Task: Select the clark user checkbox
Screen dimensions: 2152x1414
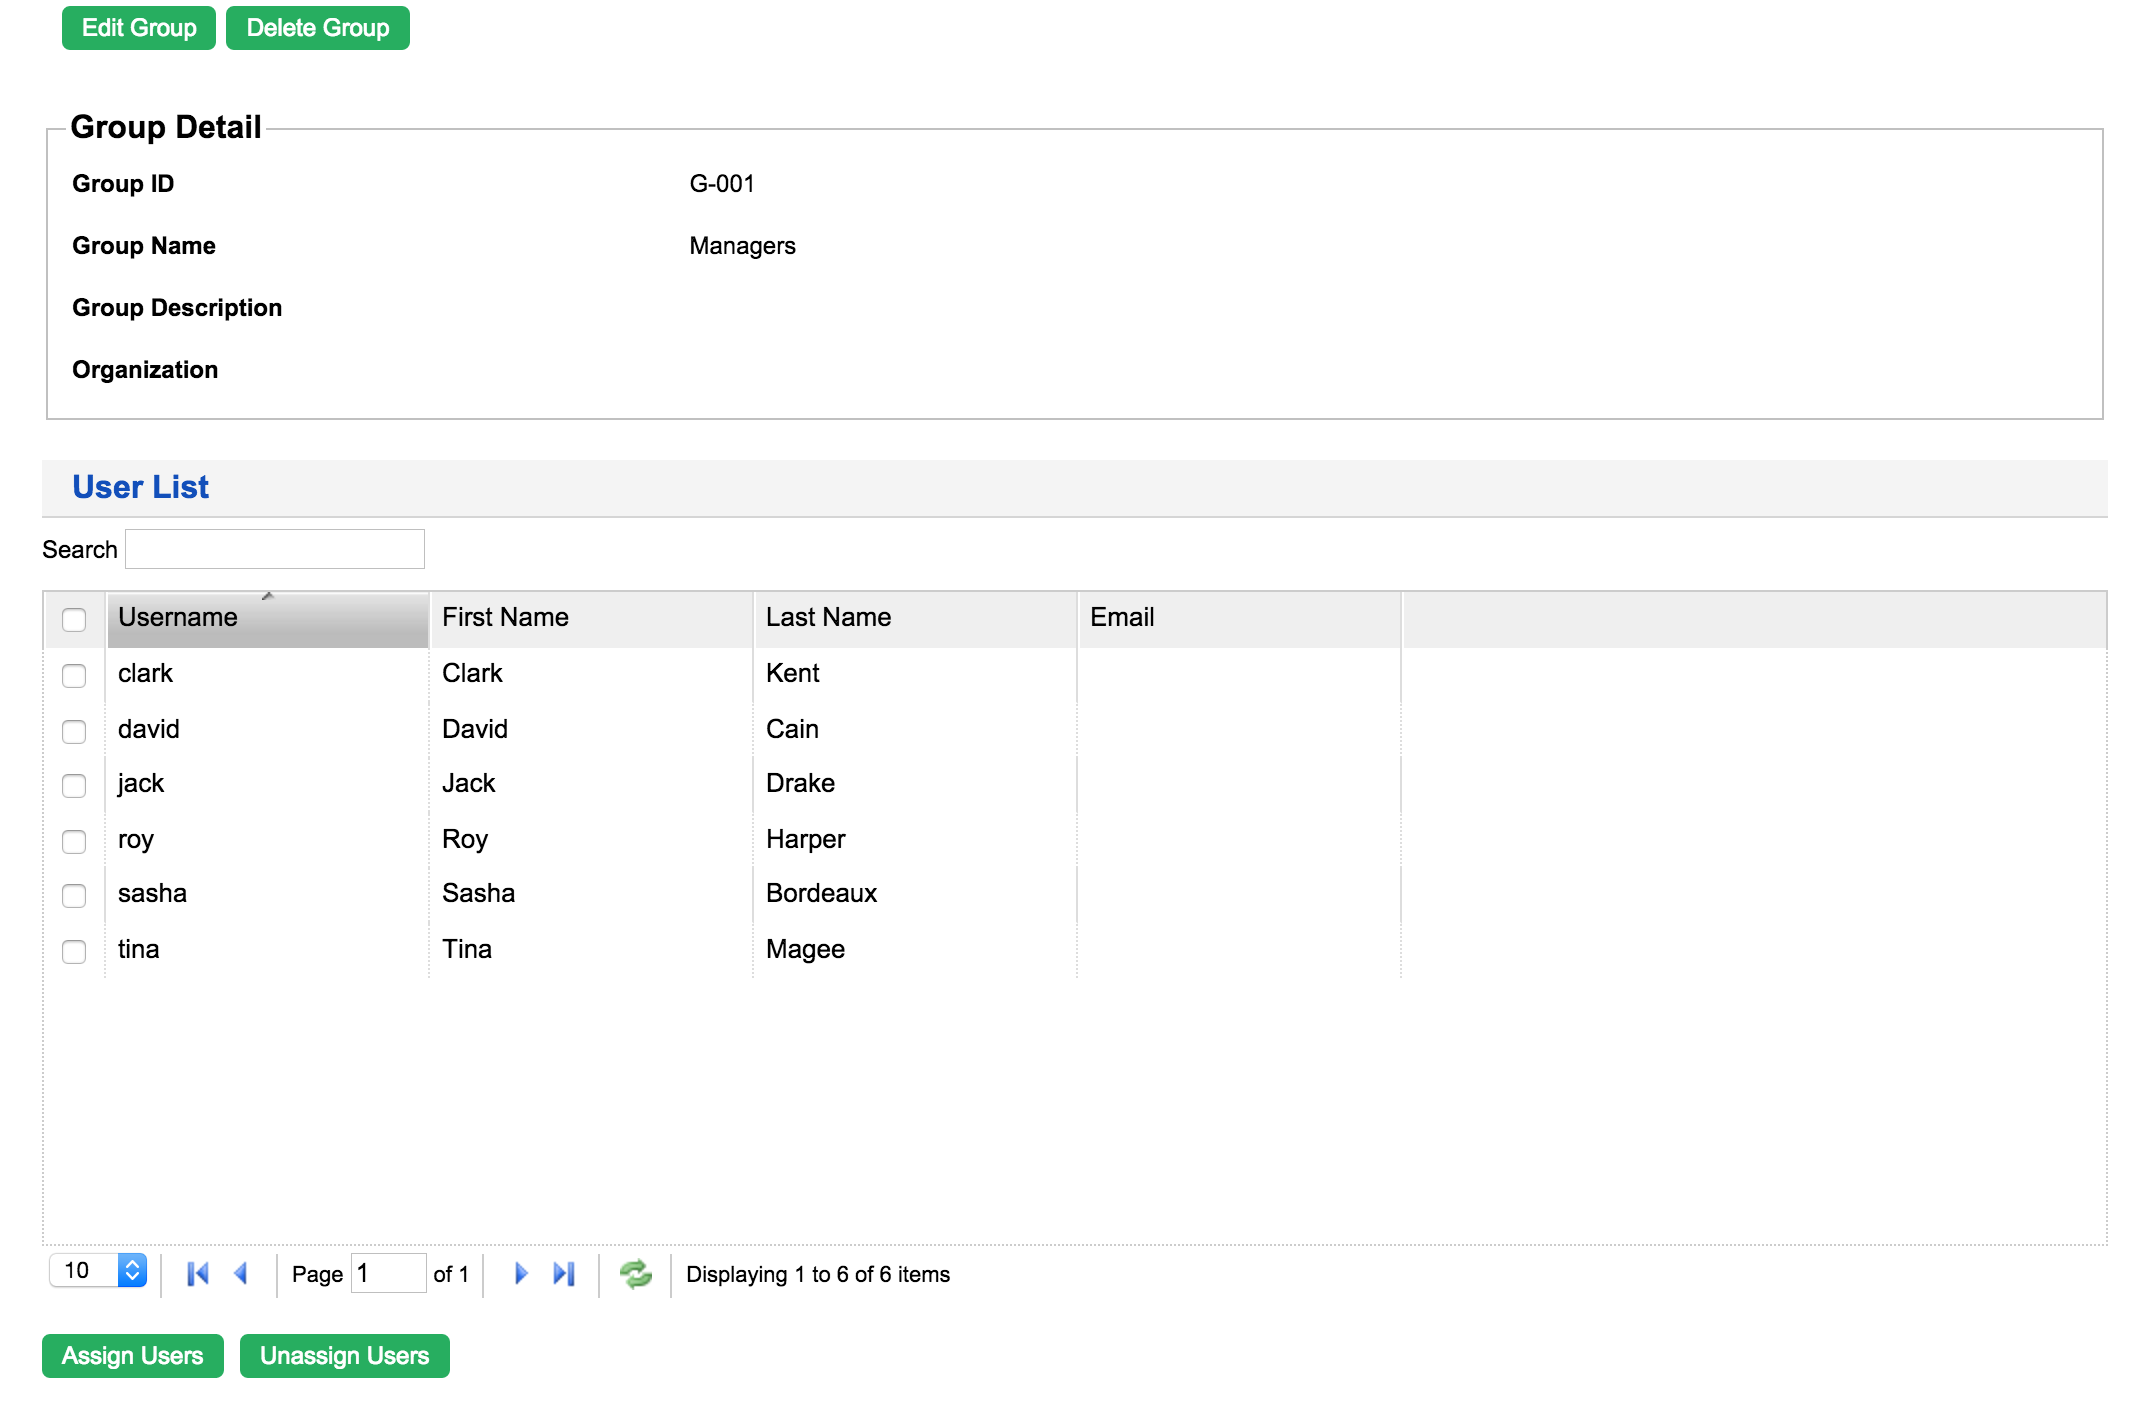Action: click(x=74, y=675)
